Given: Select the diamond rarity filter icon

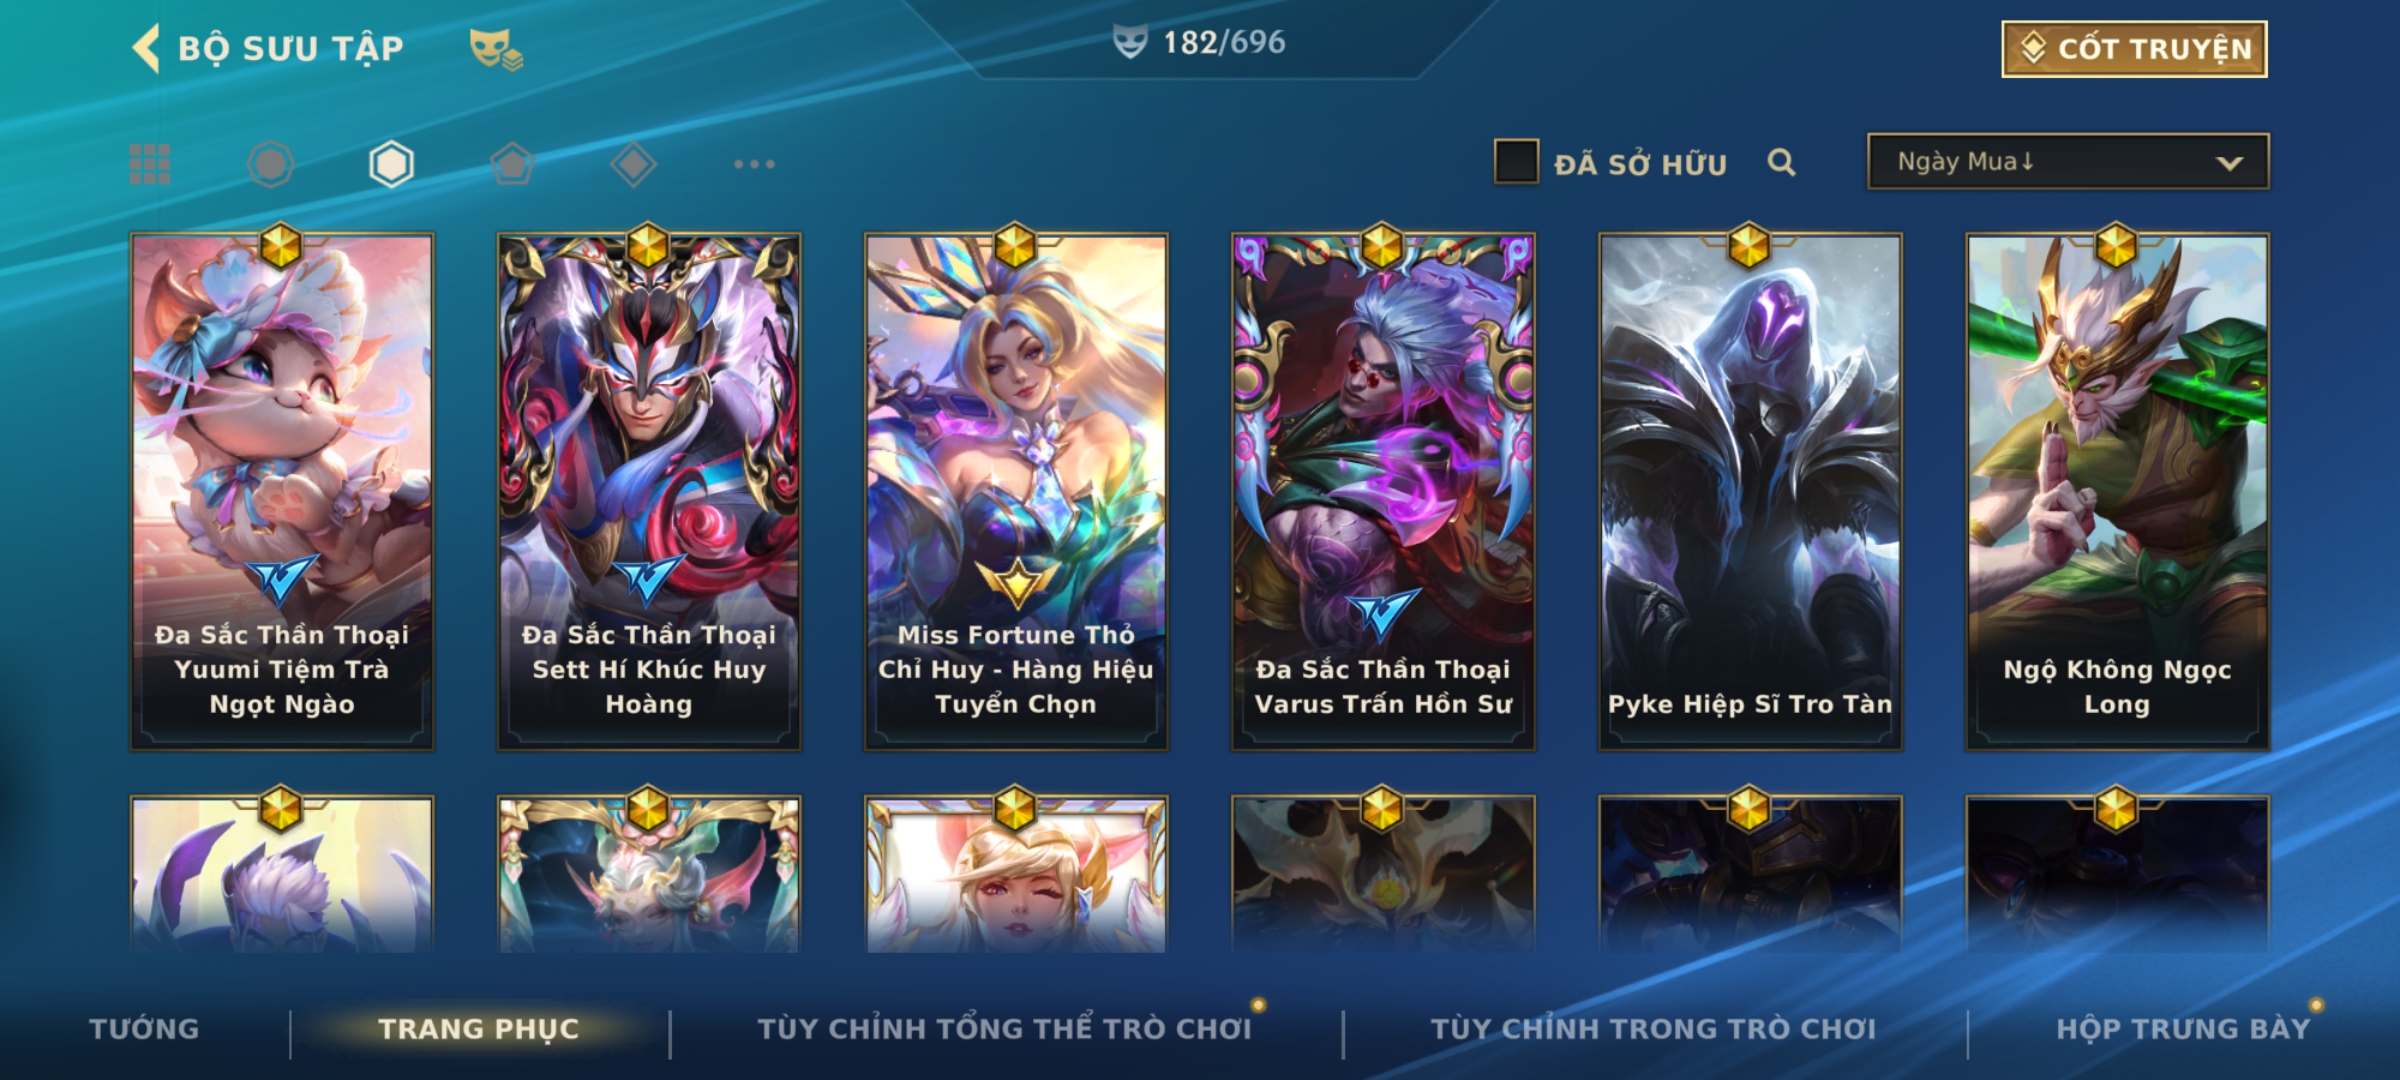Looking at the screenshot, I should [633, 164].
